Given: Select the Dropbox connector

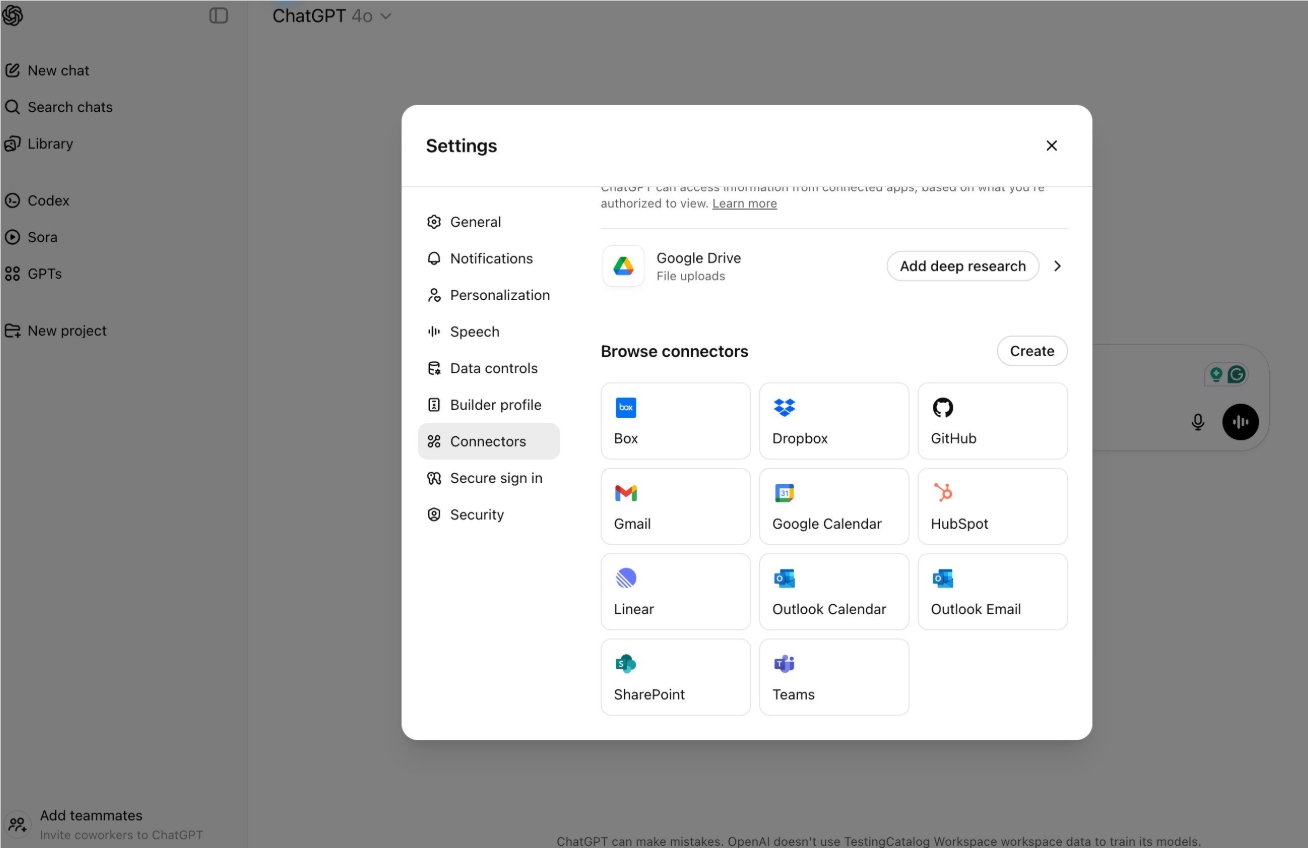Looking at the screenshot, I should pos(833,420).
